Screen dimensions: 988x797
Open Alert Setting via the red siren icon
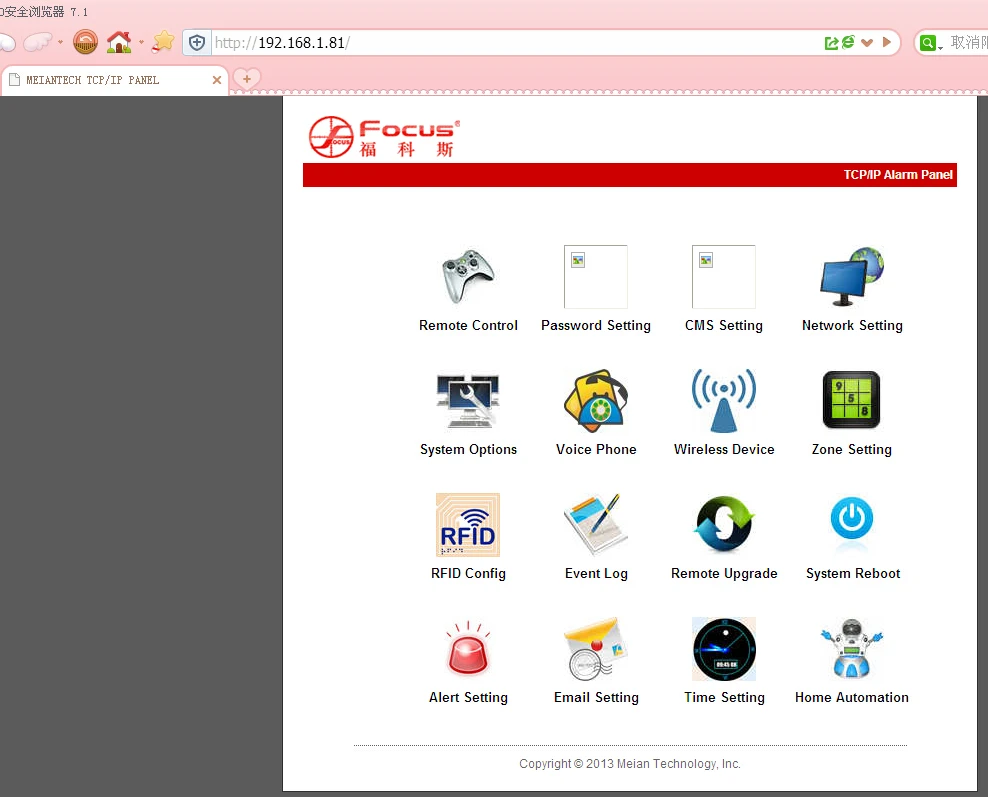point(468,649)
